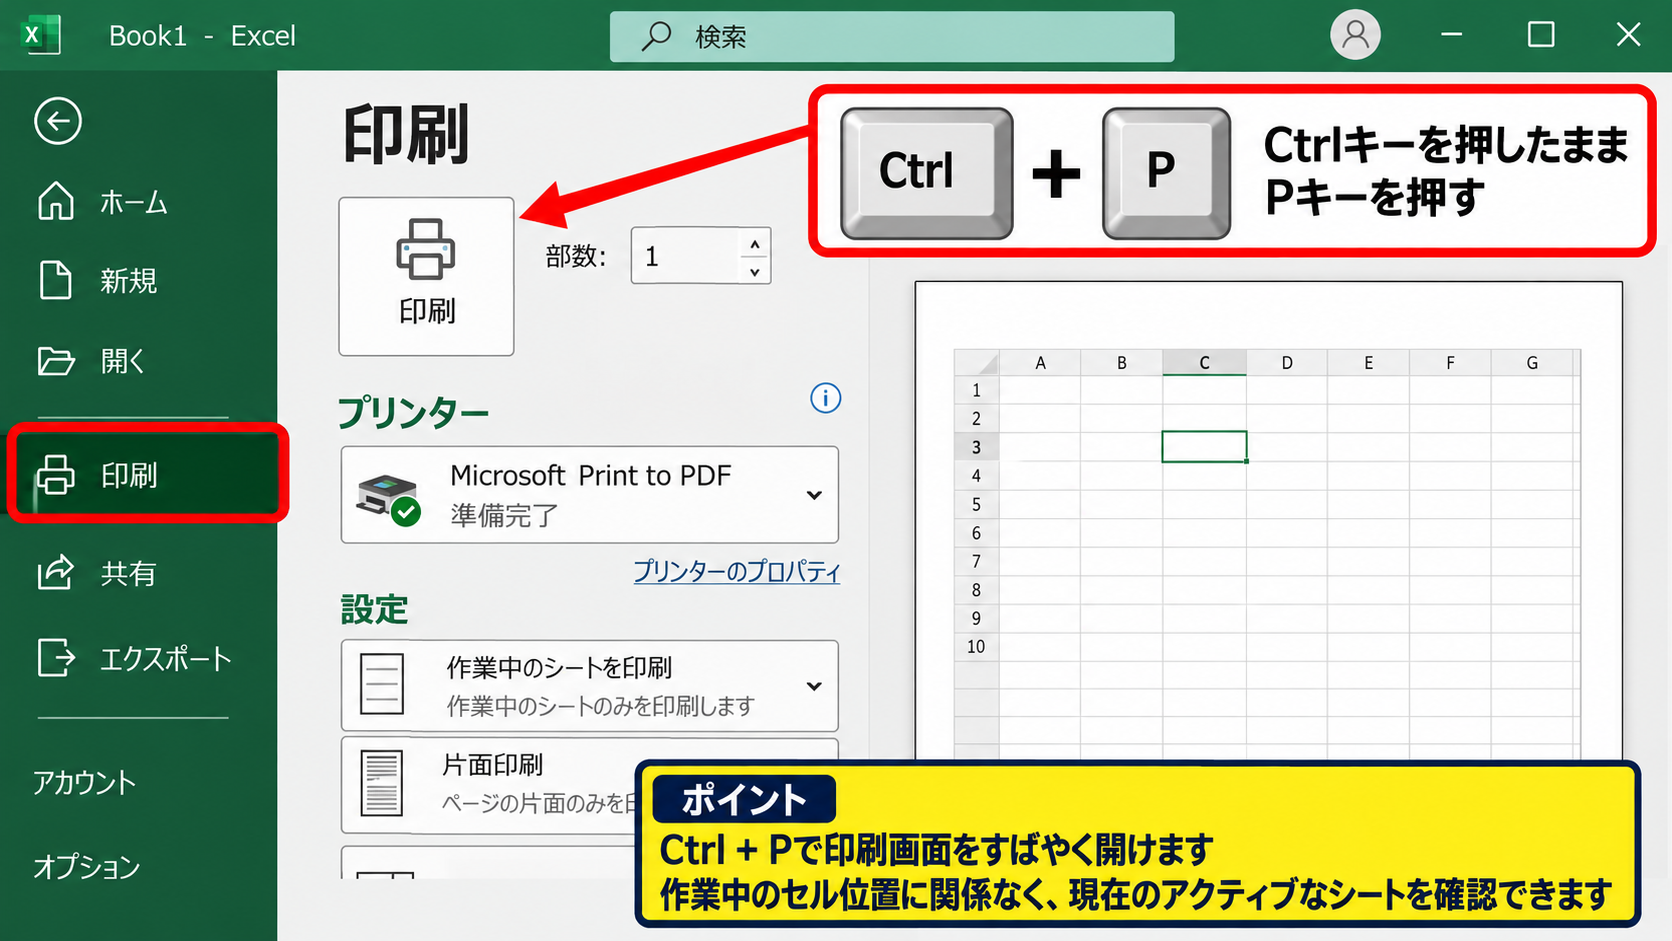Open the 片面印刷 dropdown
This screenshot has width=1672, height=941.
pyautogui.click(x=590, y=785)
